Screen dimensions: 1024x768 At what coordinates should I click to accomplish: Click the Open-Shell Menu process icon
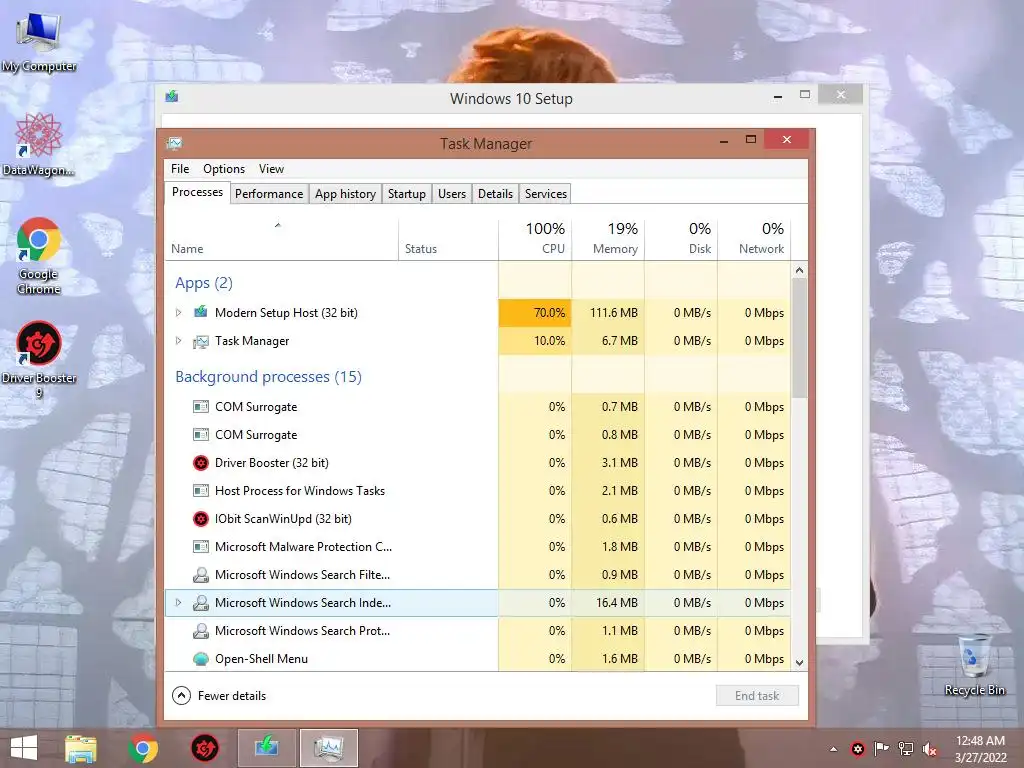click(200, 659)
